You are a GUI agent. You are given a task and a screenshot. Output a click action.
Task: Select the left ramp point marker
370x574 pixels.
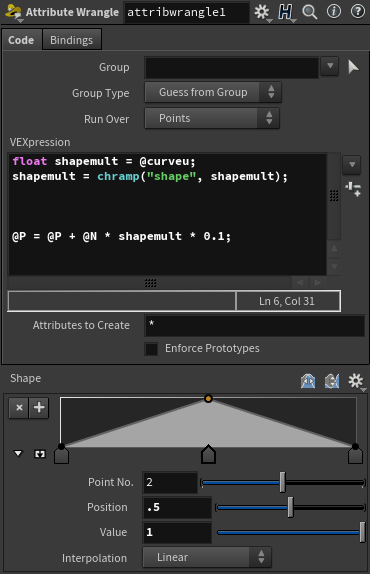coord(61,454)
